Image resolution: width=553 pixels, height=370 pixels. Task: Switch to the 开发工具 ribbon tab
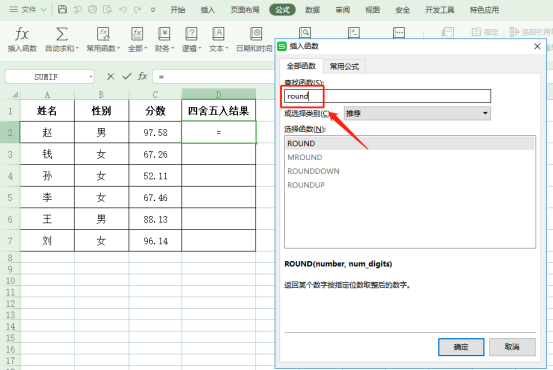[440, 10]
